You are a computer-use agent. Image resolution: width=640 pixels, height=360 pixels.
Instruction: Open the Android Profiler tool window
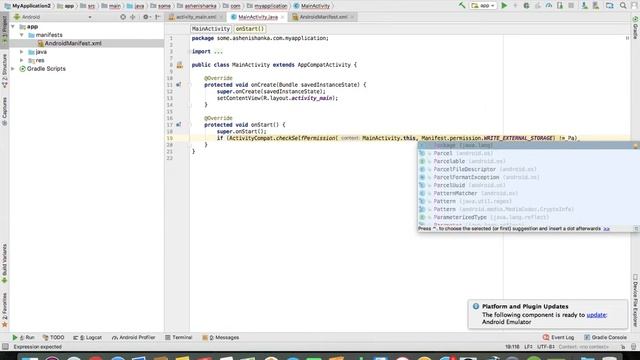point(133,338)
